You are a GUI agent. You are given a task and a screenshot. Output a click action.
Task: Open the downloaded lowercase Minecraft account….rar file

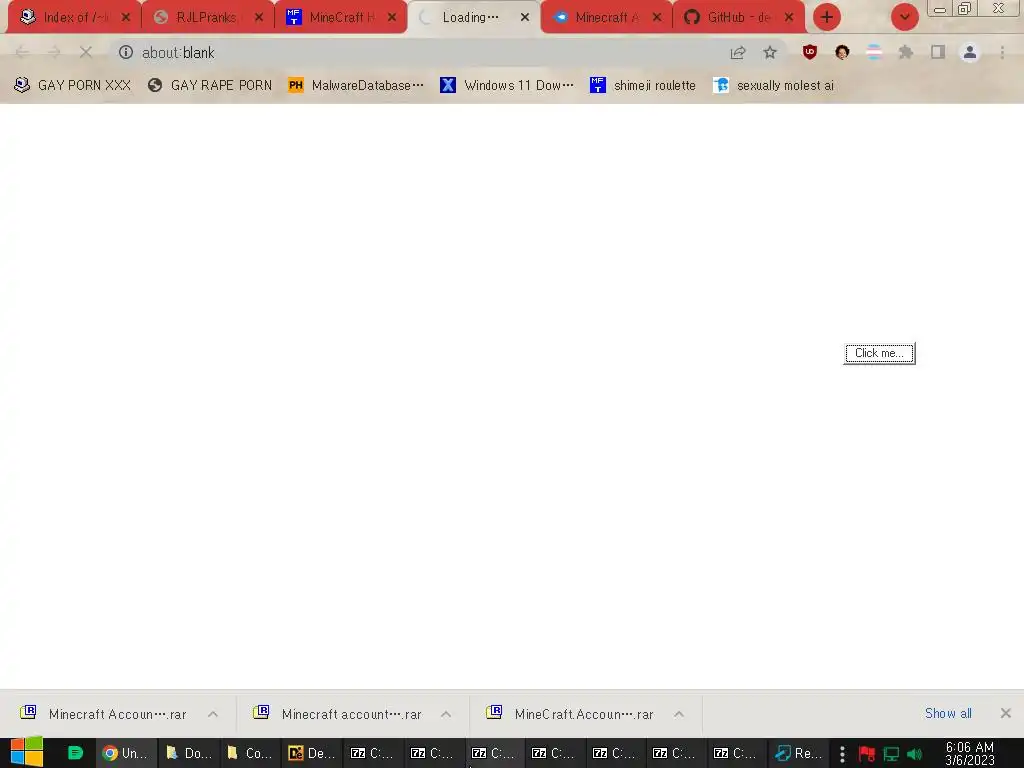[338, 714]
